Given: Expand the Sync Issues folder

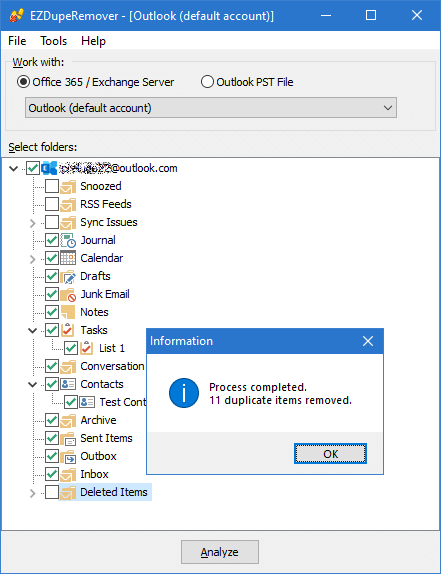Looking at the screenshot, I should [33, 223].
